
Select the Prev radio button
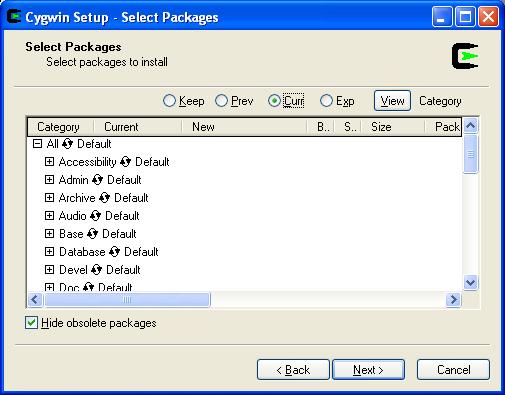click(221, 101)
